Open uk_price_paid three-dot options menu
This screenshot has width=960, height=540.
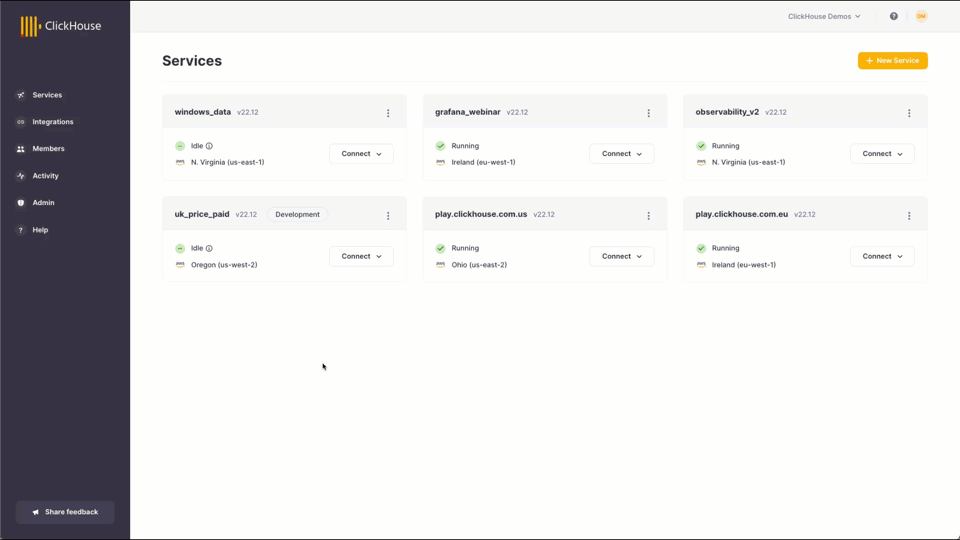388,215
